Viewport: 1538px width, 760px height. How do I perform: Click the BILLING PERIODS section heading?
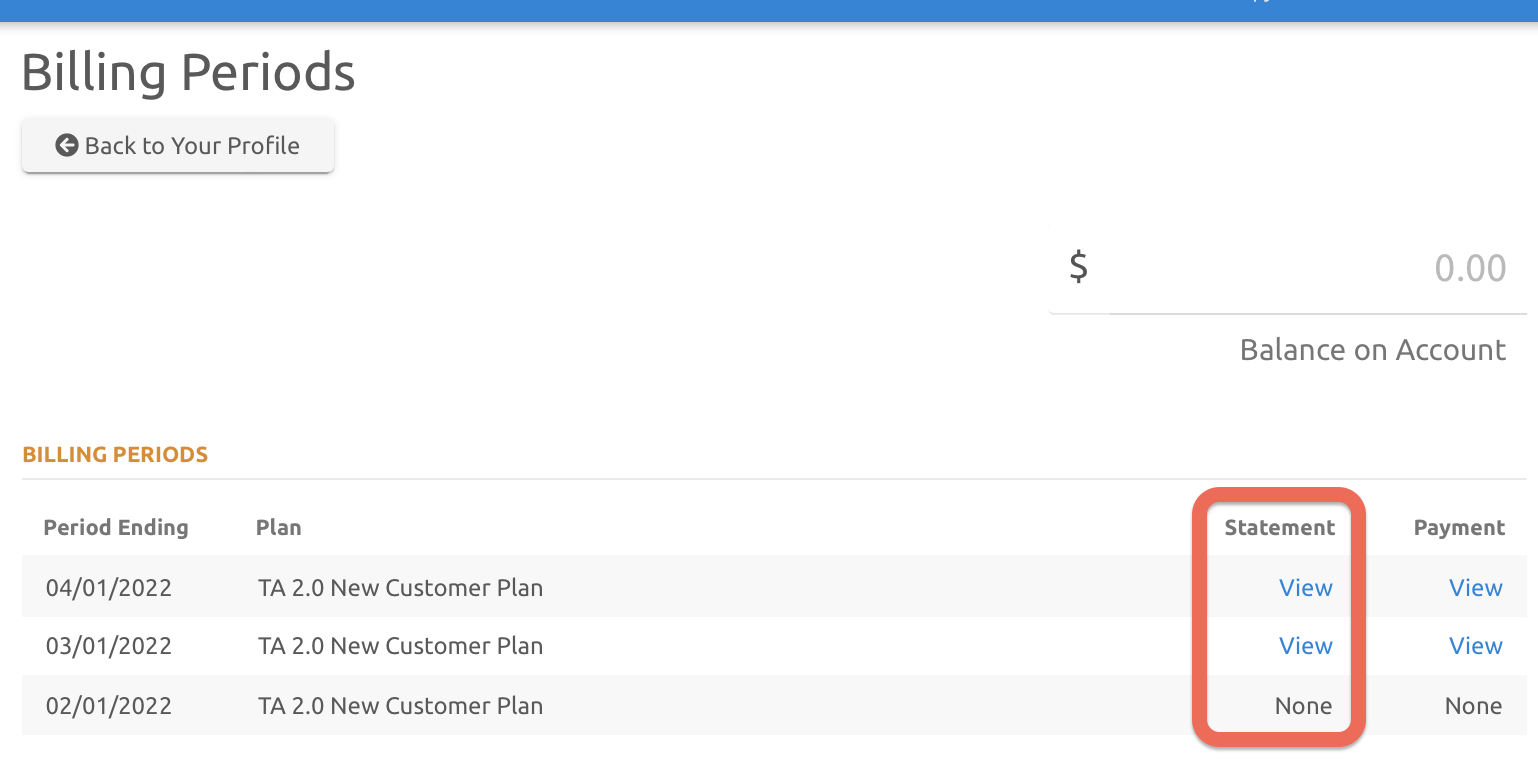point(114,454)
